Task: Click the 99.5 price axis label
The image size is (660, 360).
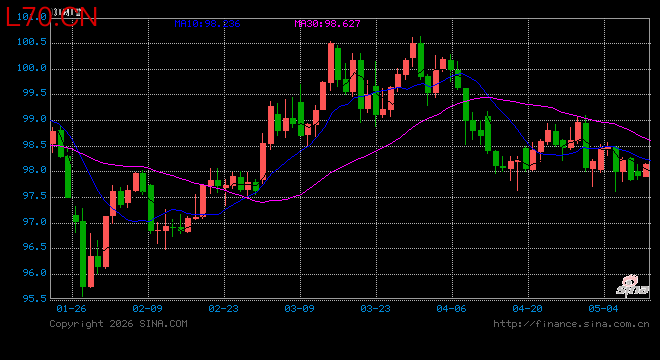Action: 35,93
